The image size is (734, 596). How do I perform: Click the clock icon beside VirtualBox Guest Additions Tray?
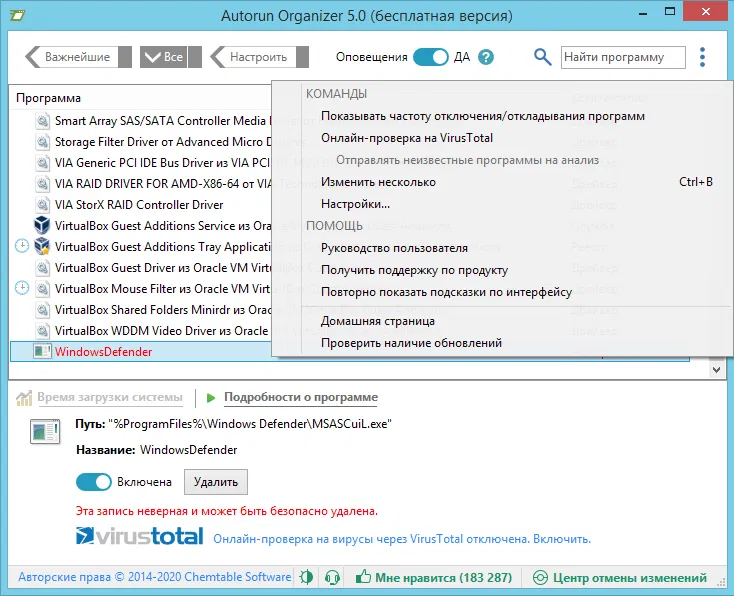pyautogui.click(x=22, y=246)
